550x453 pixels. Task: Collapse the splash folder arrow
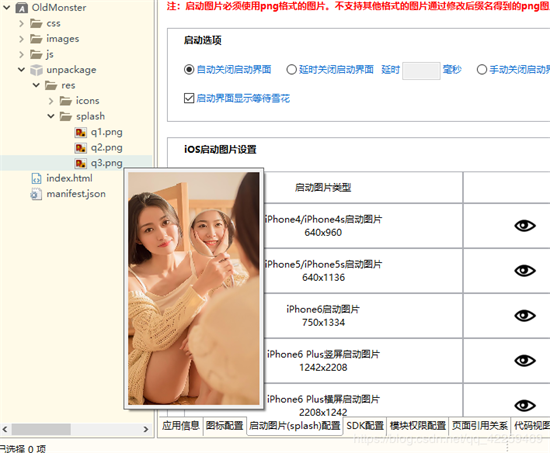(x=51, y=116)
